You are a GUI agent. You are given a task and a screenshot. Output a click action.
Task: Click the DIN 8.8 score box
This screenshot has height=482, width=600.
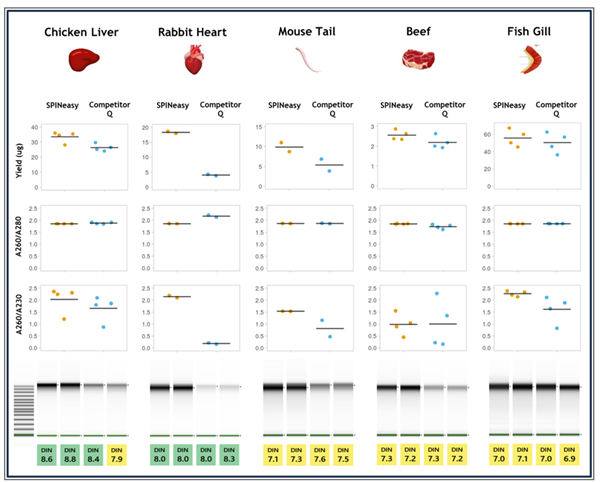pos(72,456)
